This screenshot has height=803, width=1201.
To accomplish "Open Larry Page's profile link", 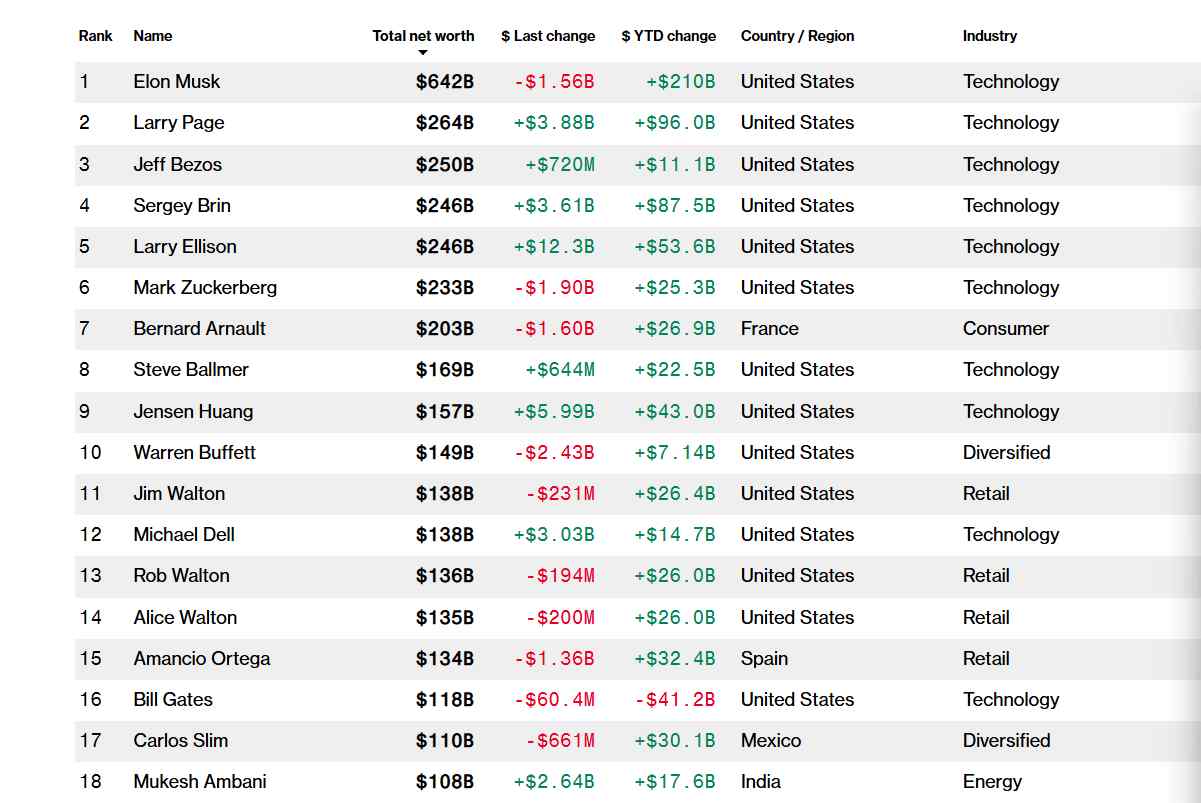I will point(179,123).
